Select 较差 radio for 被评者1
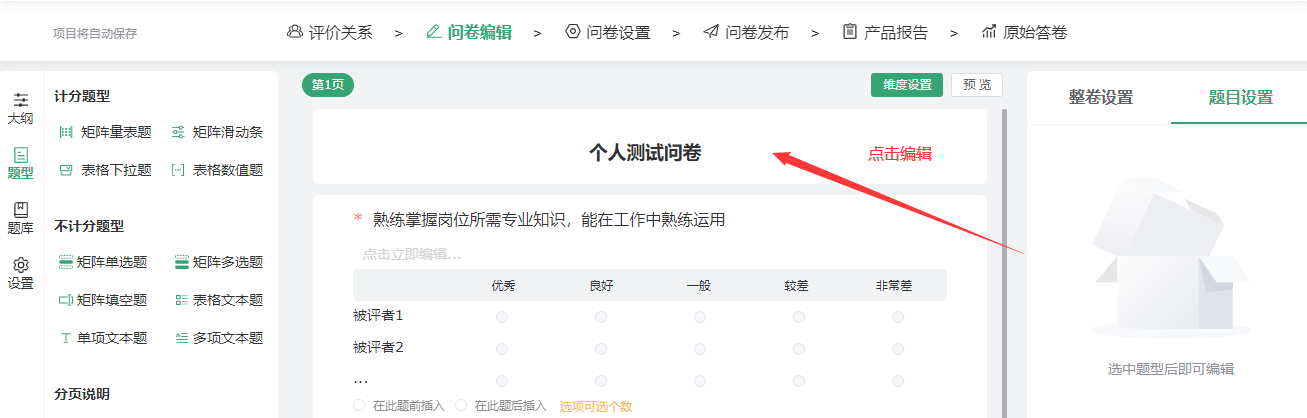Screen dimensions: 1307x418 click(x=799, y=316)
